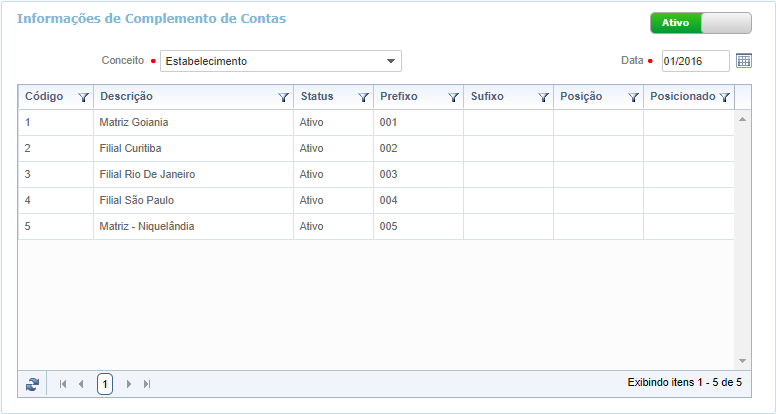Click the Data input field
This screenshot has width=776, height=414.
coord(694,61)
